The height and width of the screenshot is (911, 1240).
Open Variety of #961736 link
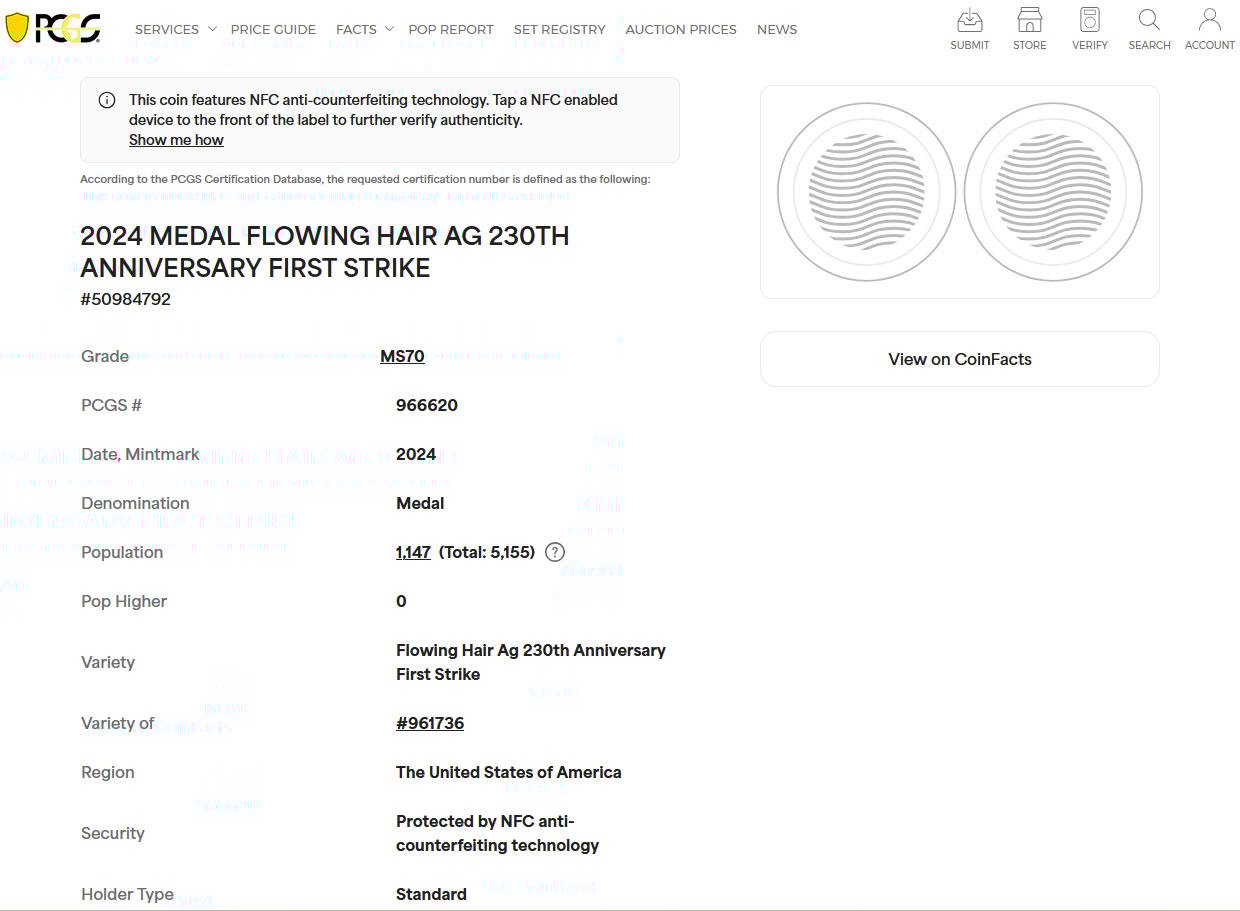coord(430,723)
